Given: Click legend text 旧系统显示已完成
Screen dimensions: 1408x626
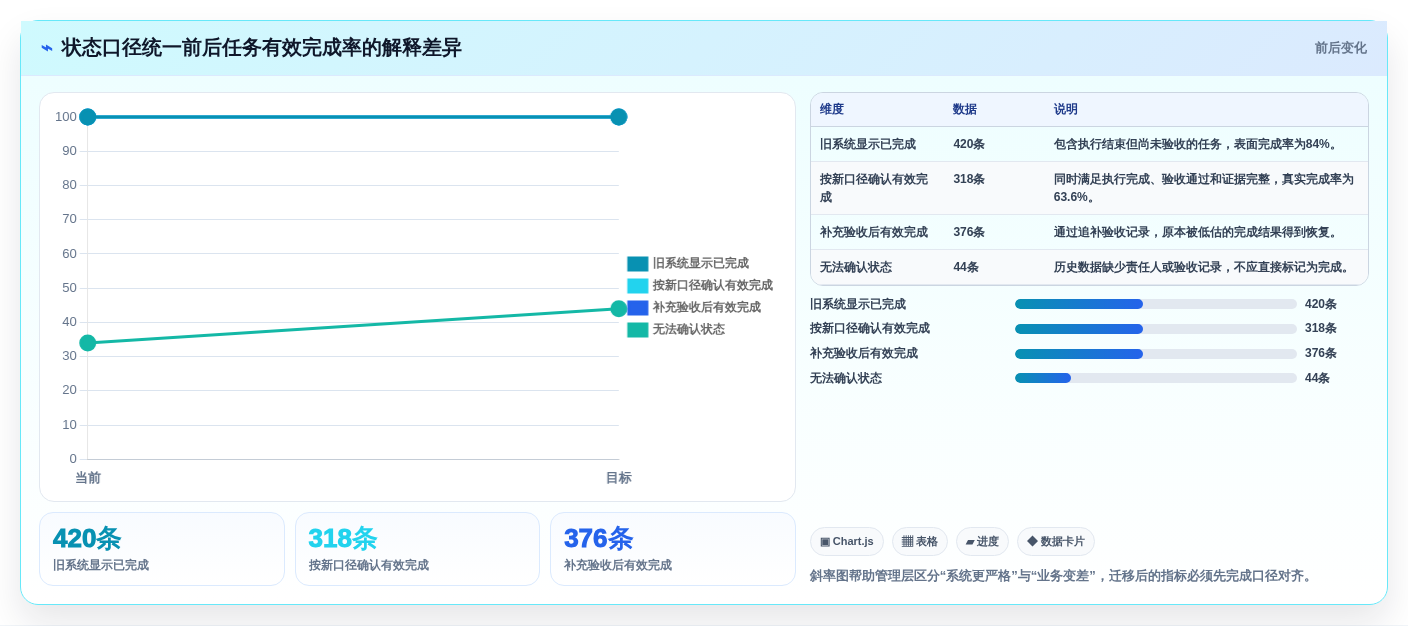Looking at the screenshot, I should click(x=700, y=264).
